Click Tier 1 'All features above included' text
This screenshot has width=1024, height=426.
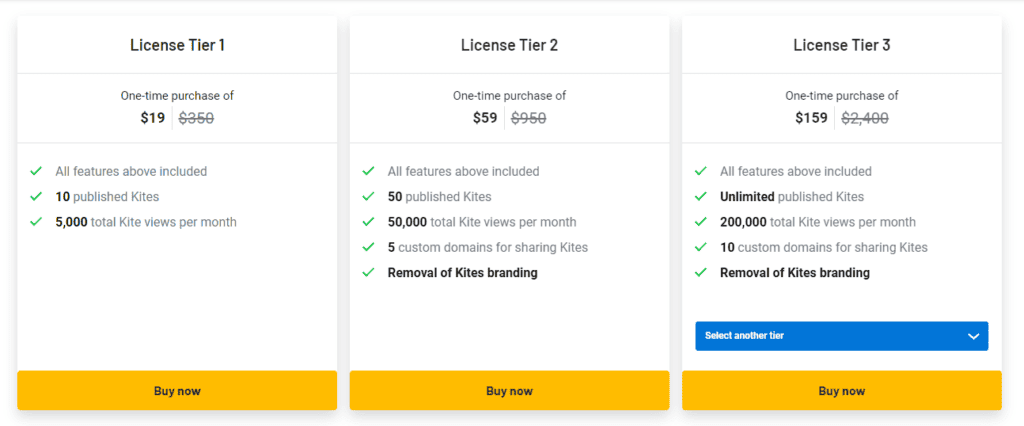131,172
